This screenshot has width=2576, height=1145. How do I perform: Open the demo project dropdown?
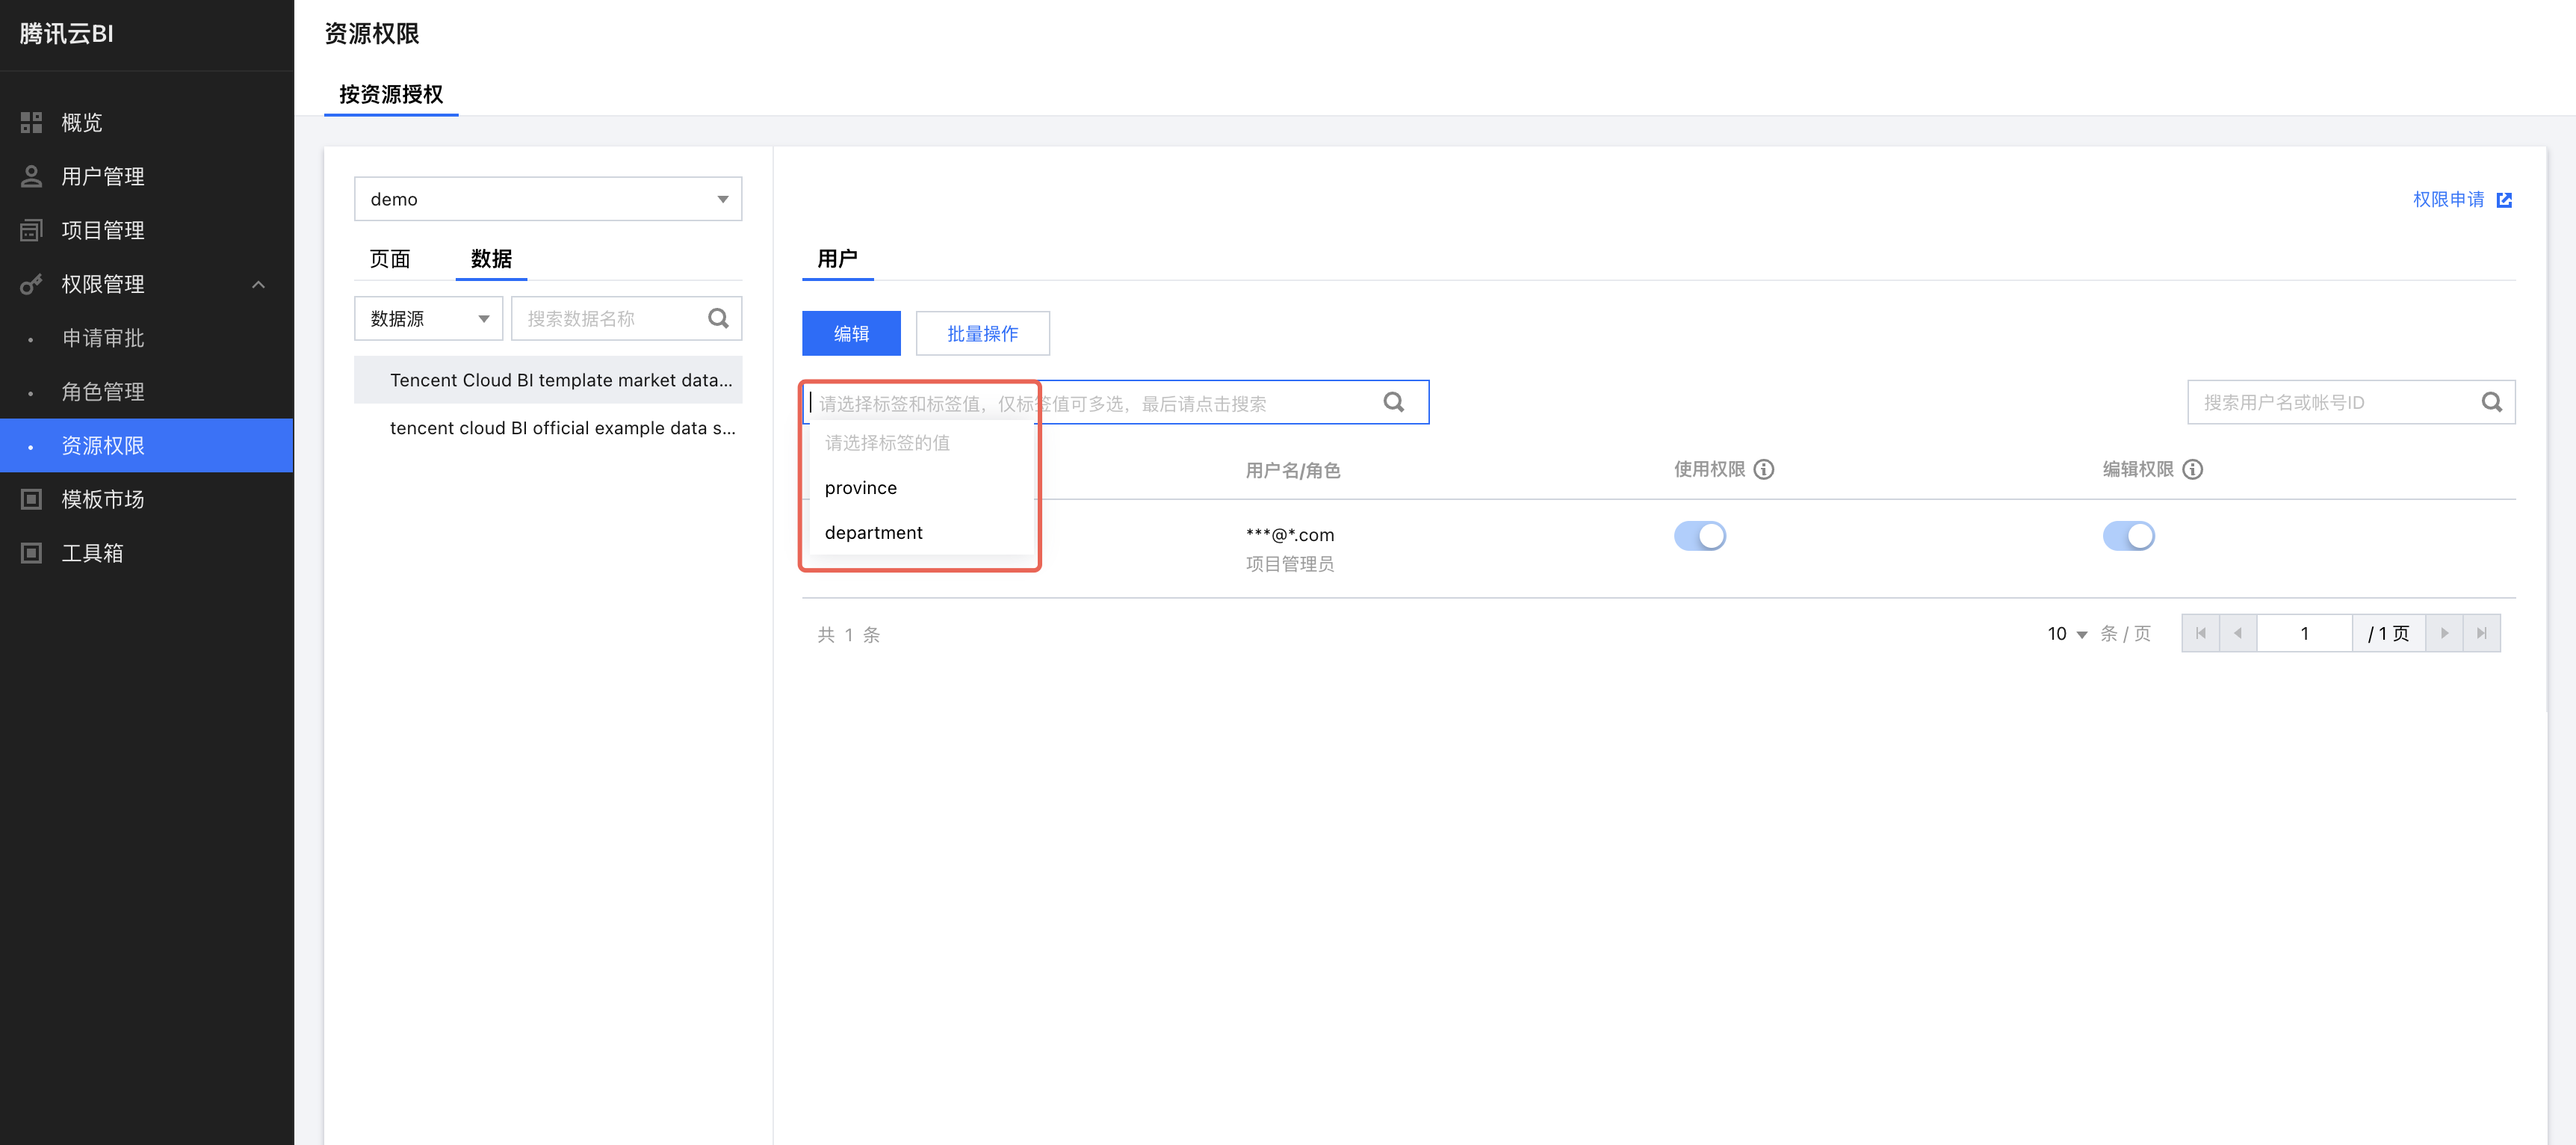click(x=547, y=199)
